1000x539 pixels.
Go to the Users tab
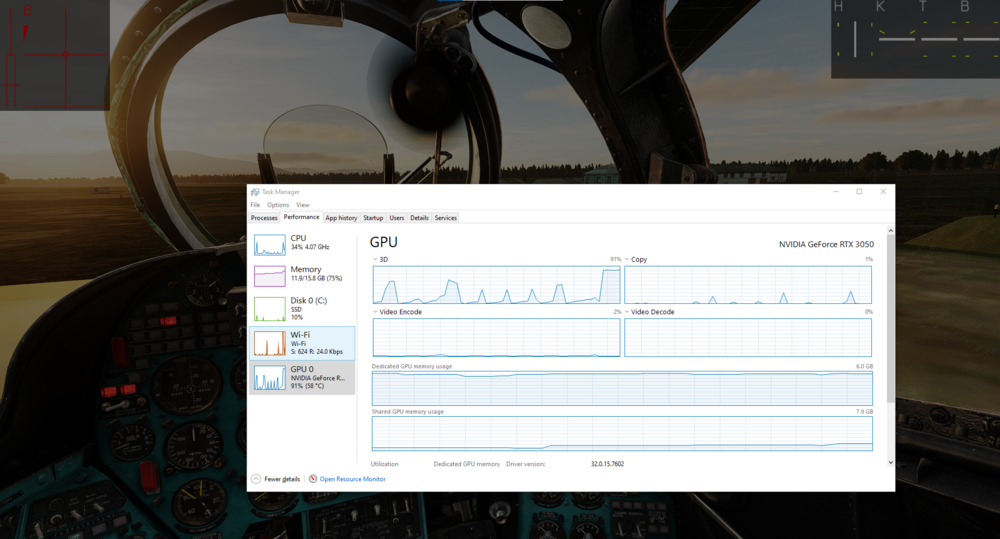click(397, 218)
